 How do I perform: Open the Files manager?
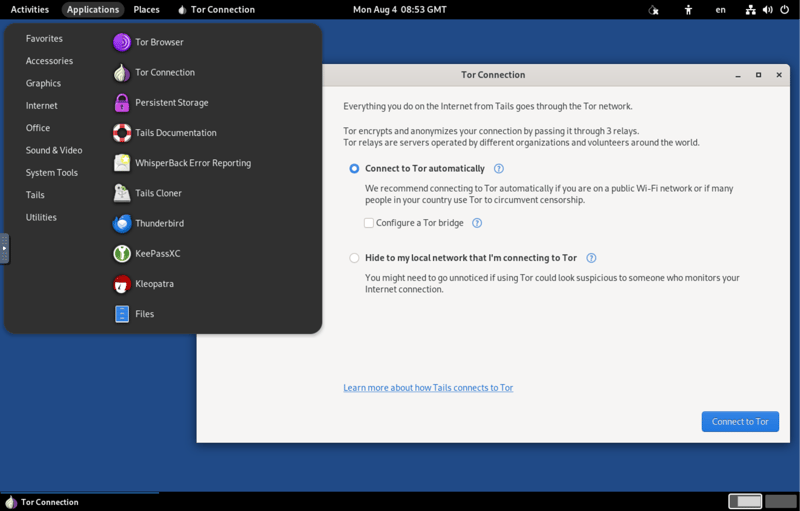click(134, 314)
